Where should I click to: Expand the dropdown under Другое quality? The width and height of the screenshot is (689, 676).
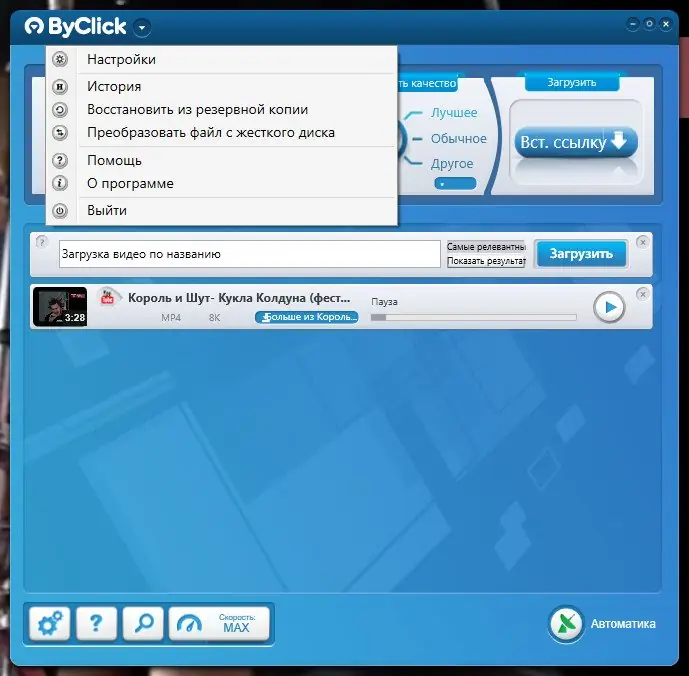pyautogui.click(x=455, y=184)
